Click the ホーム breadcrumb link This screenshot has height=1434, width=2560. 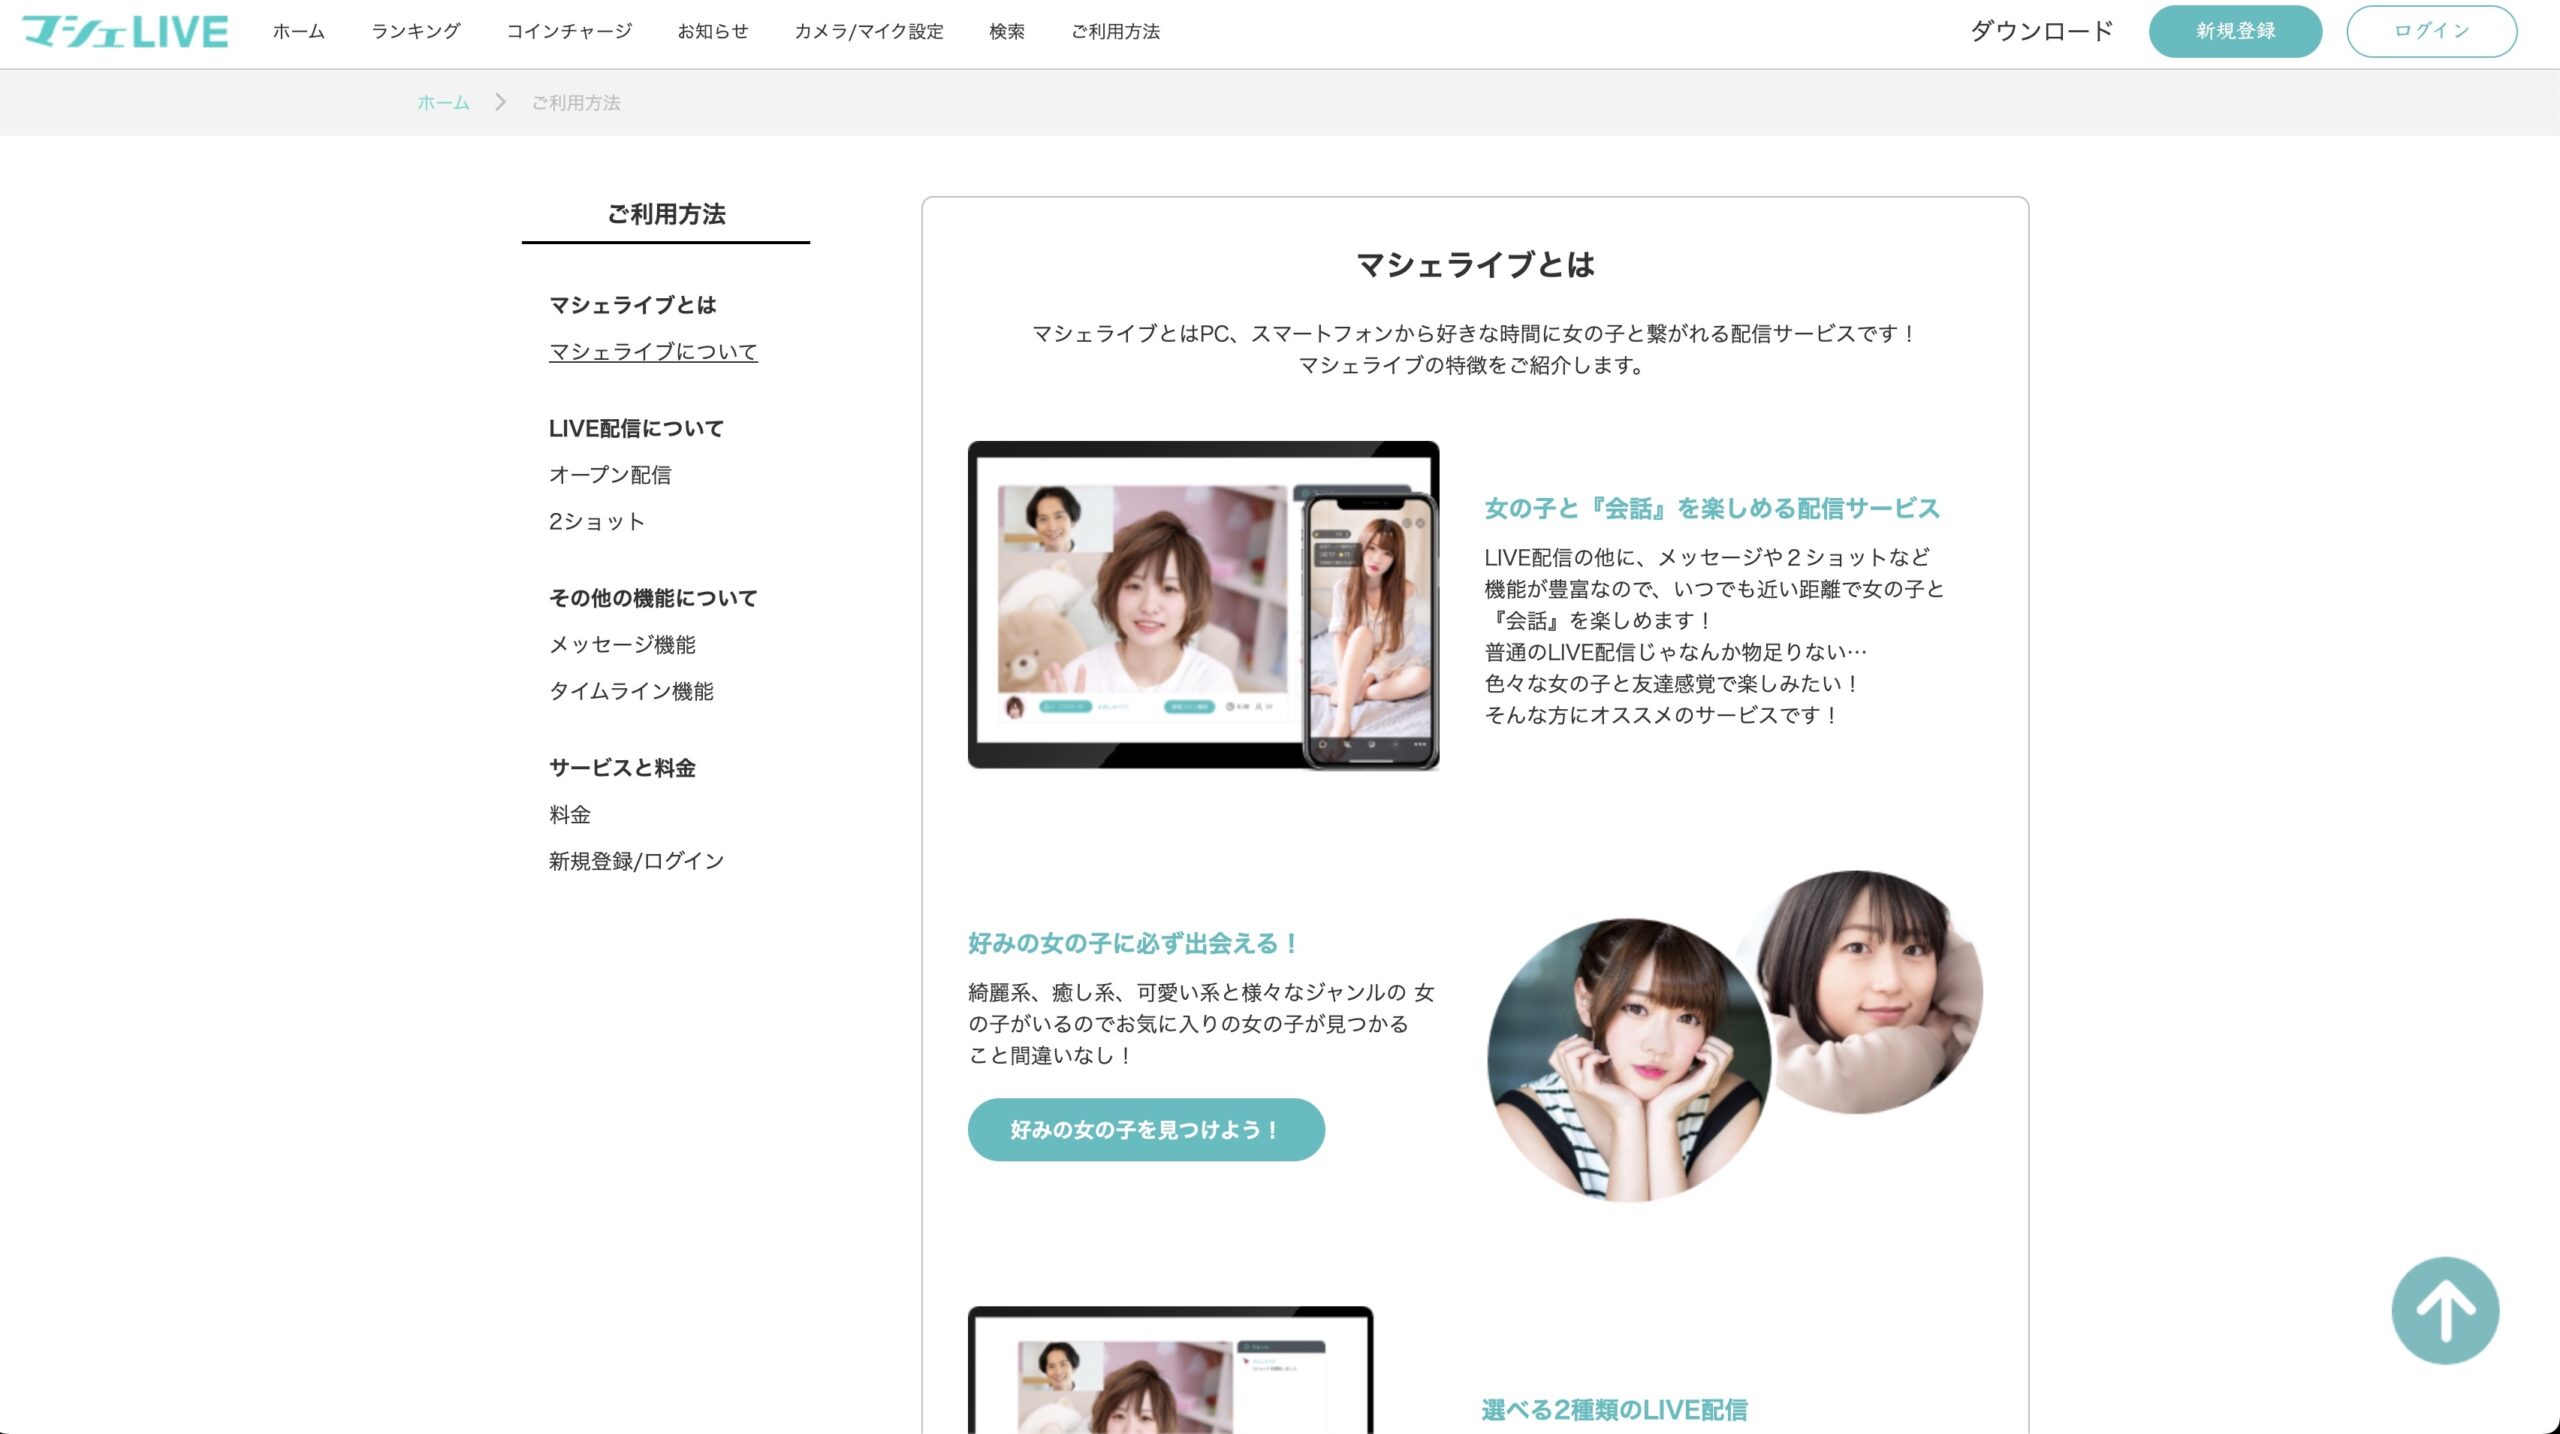click(x=443, y=102)
